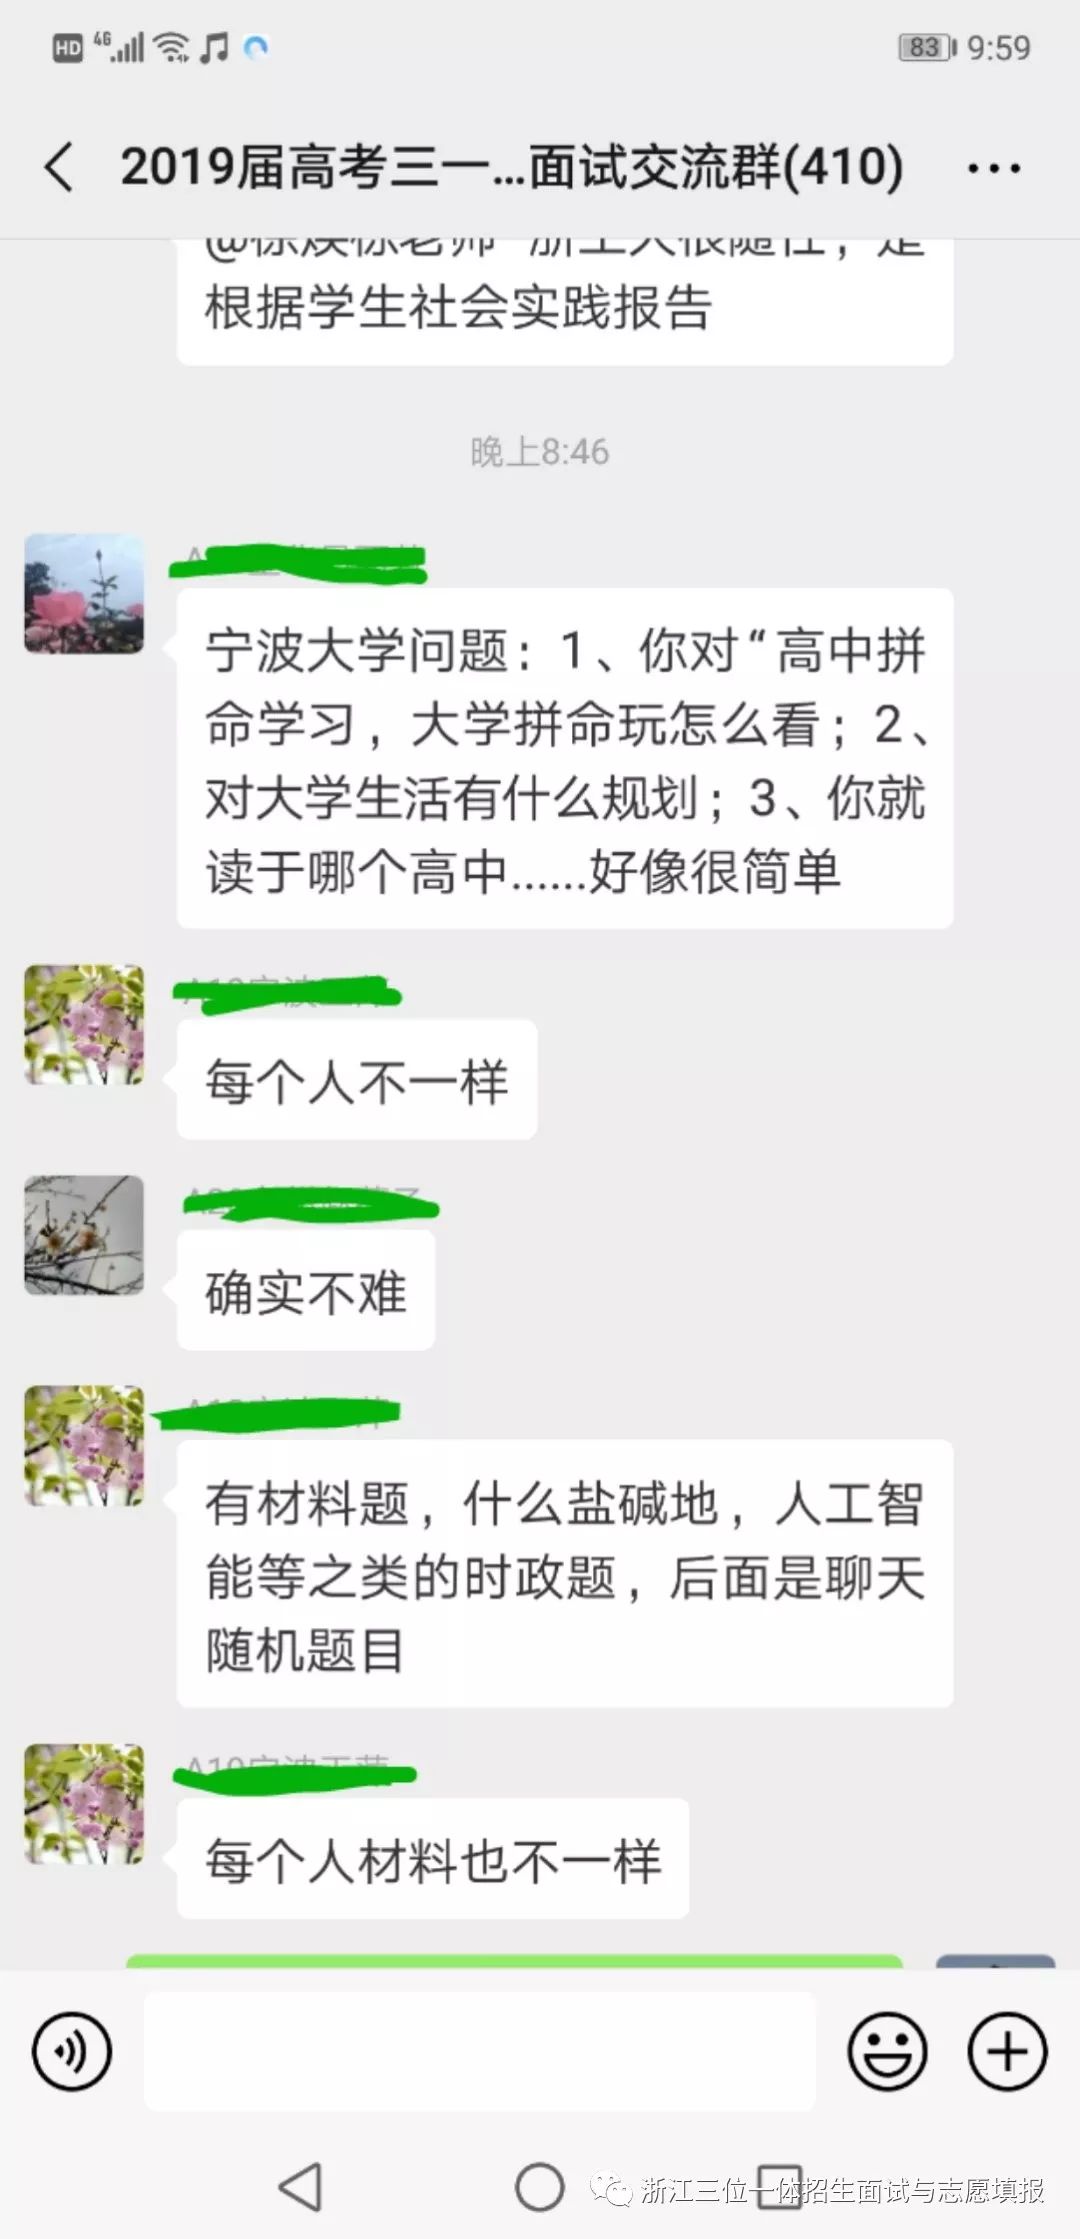
Task: Select the 确实不难 message bubble
Action: 306,1291
